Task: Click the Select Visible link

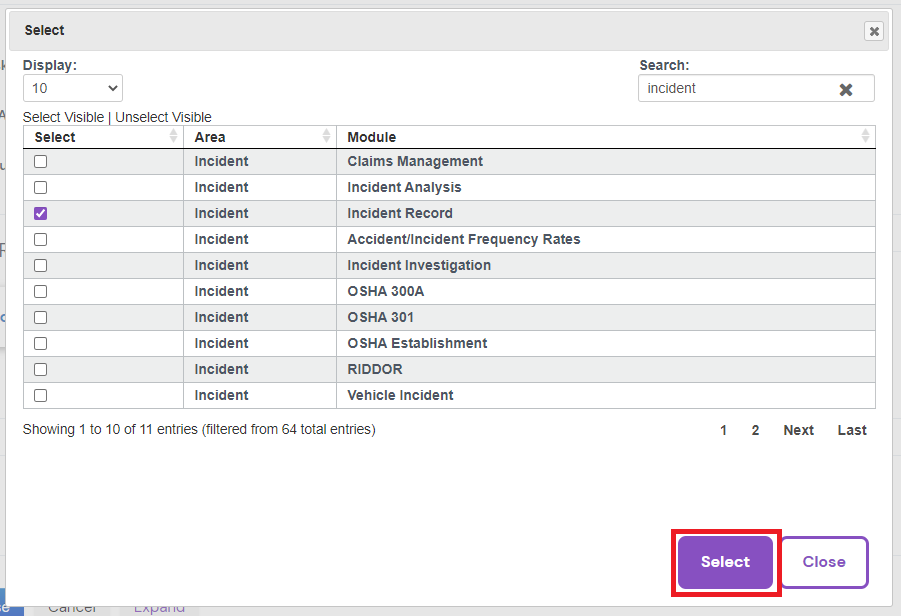Action: click(x=64, y=117)
